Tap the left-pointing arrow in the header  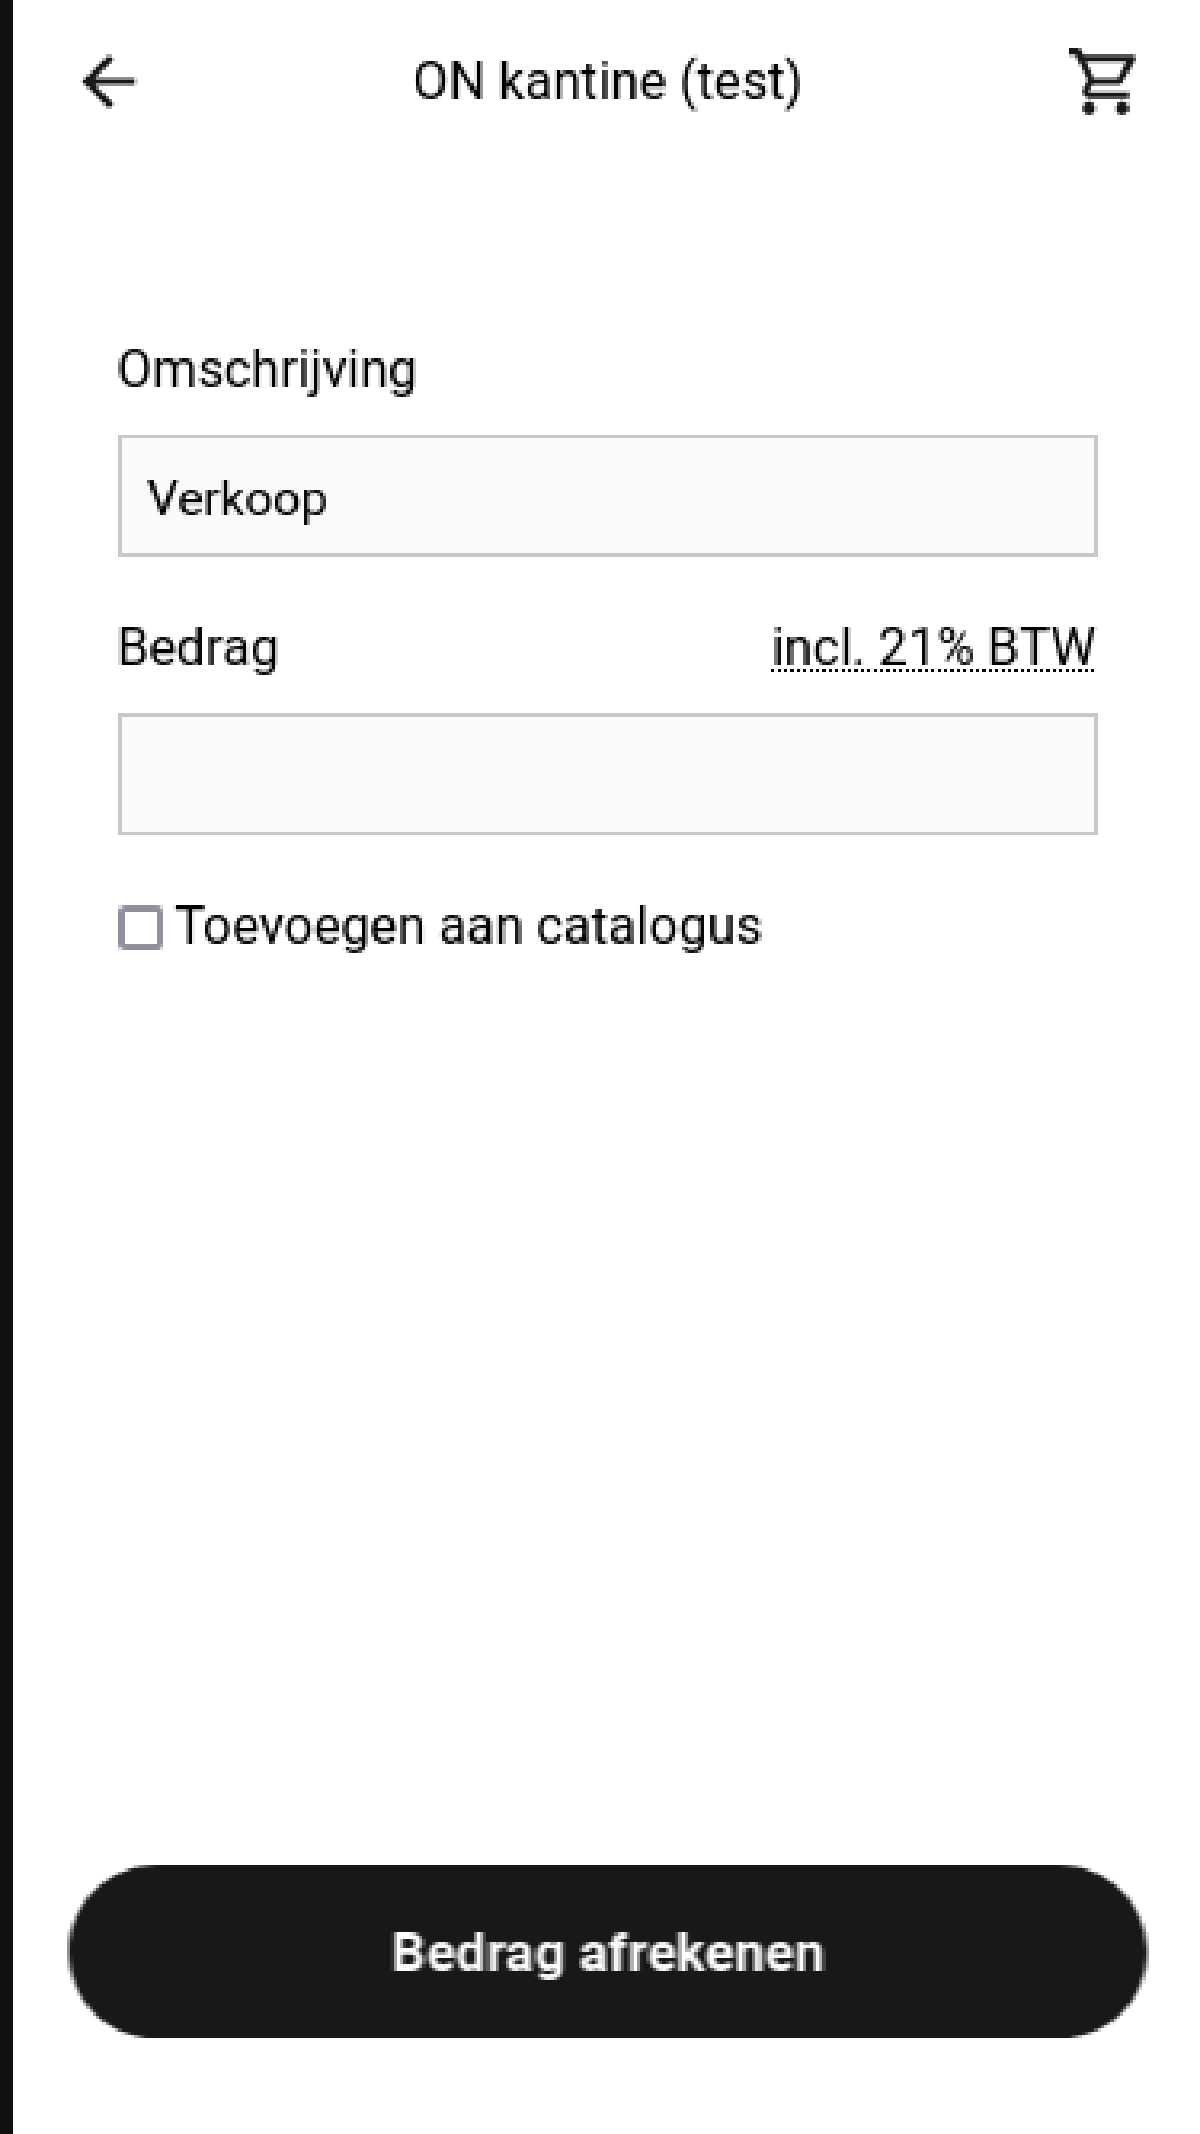coord(108,82)
